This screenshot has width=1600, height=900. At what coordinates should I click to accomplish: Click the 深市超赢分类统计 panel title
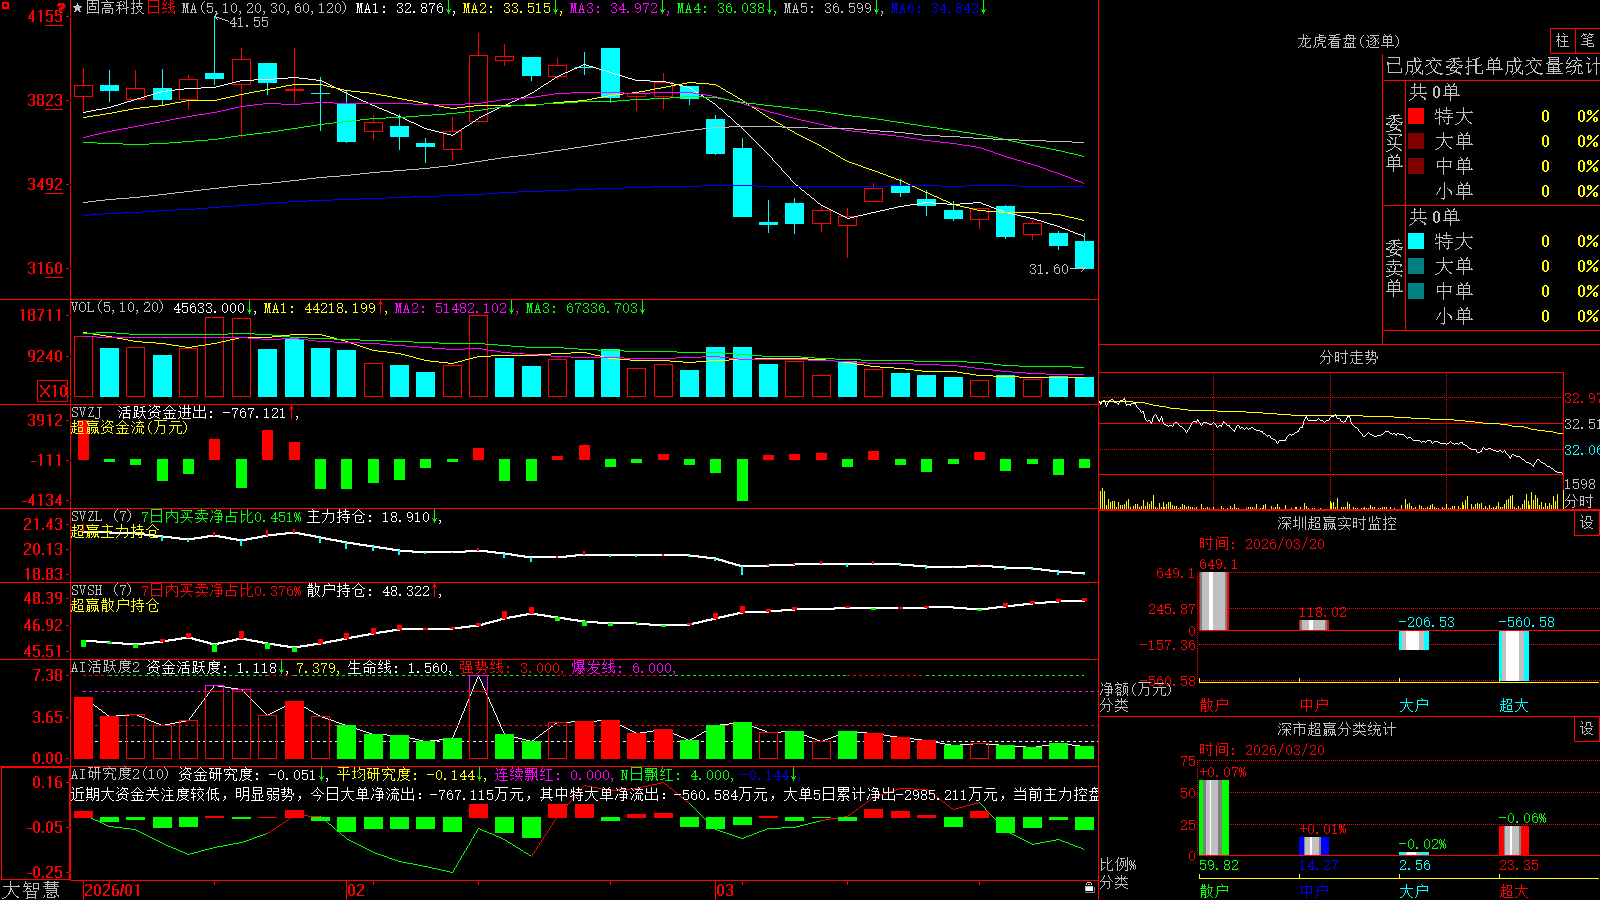click(x=1337, y=729)
